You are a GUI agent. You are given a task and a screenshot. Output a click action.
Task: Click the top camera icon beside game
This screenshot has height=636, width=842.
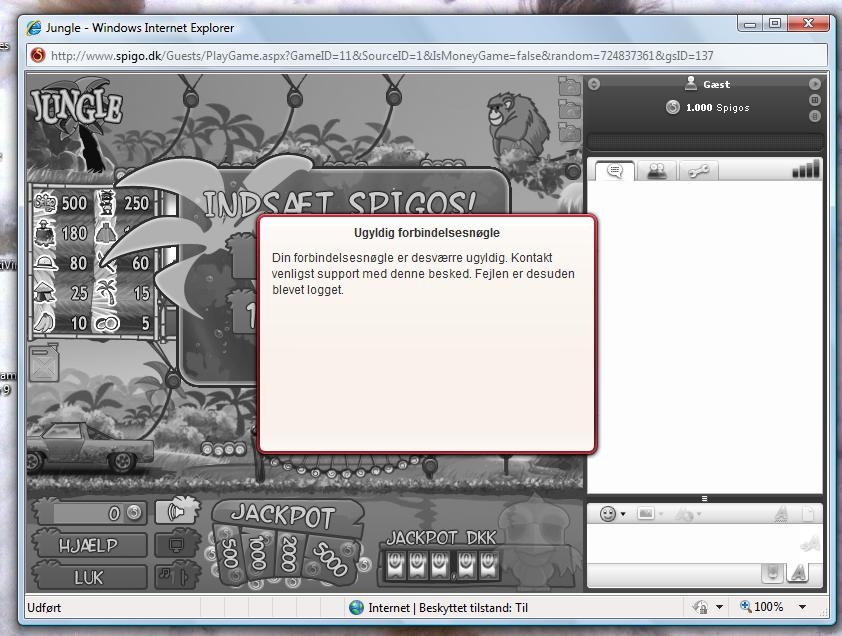pyautogui.click(x=568, y=87)
